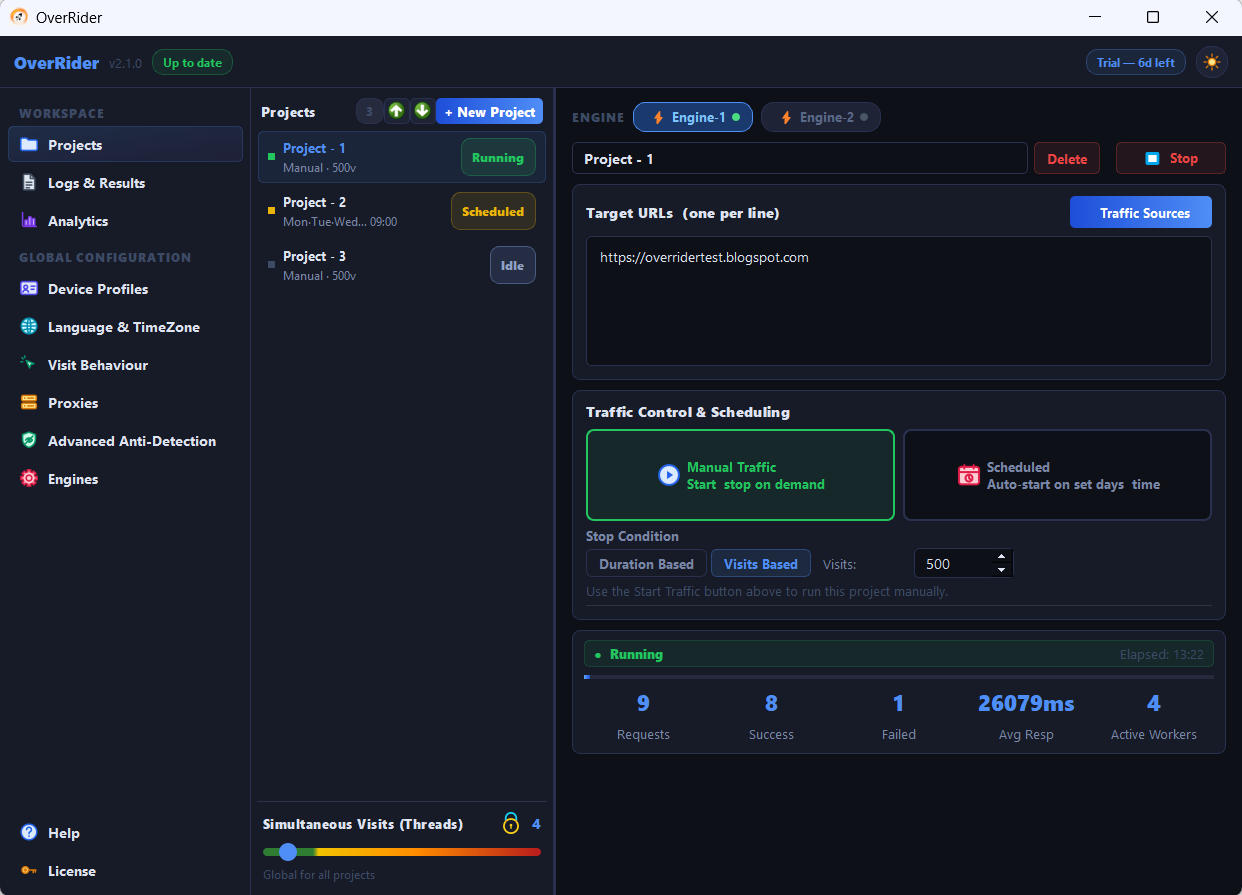Click the Engines gear icon
The width and height of the screenshot is (1242, 895).
pos(29,479)
